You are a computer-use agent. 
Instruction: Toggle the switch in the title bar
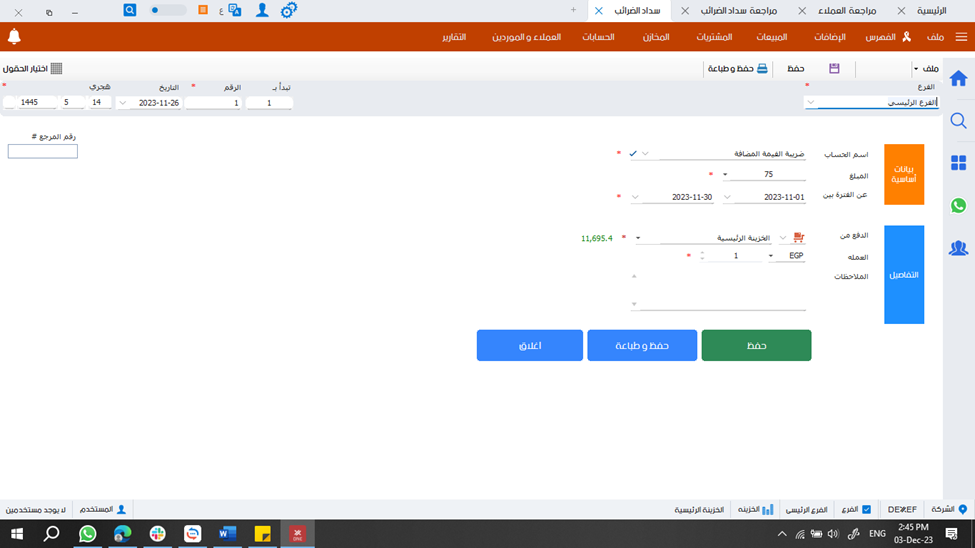pyautogui.click(x=168, y=10)
